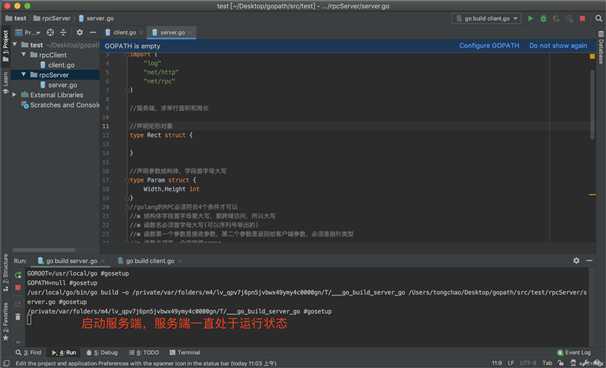Click the yellow inspection indicator in editor corner
The height and width of the screenshot is (368, 606).
click(x=592, y=56)
